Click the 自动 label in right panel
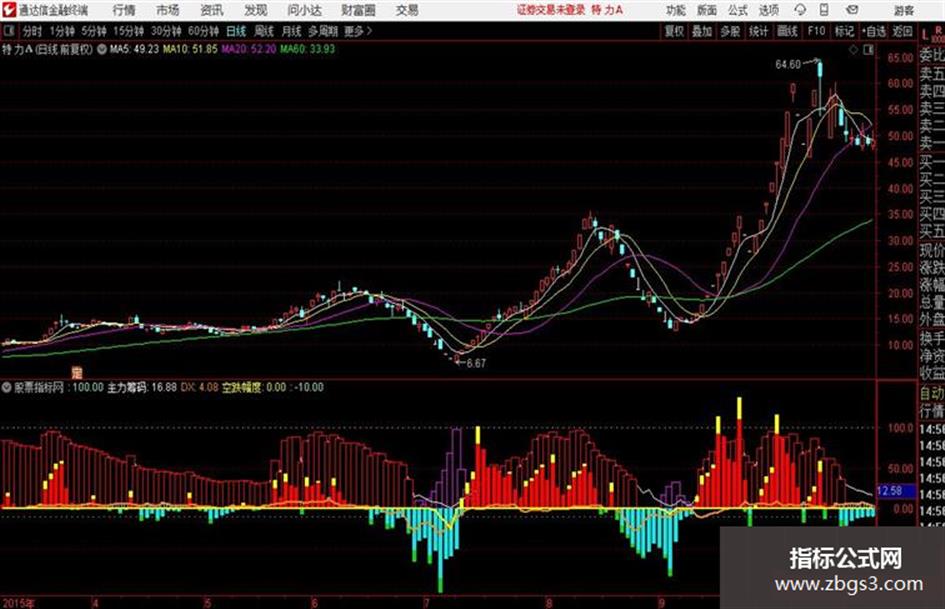 point(931,394)
